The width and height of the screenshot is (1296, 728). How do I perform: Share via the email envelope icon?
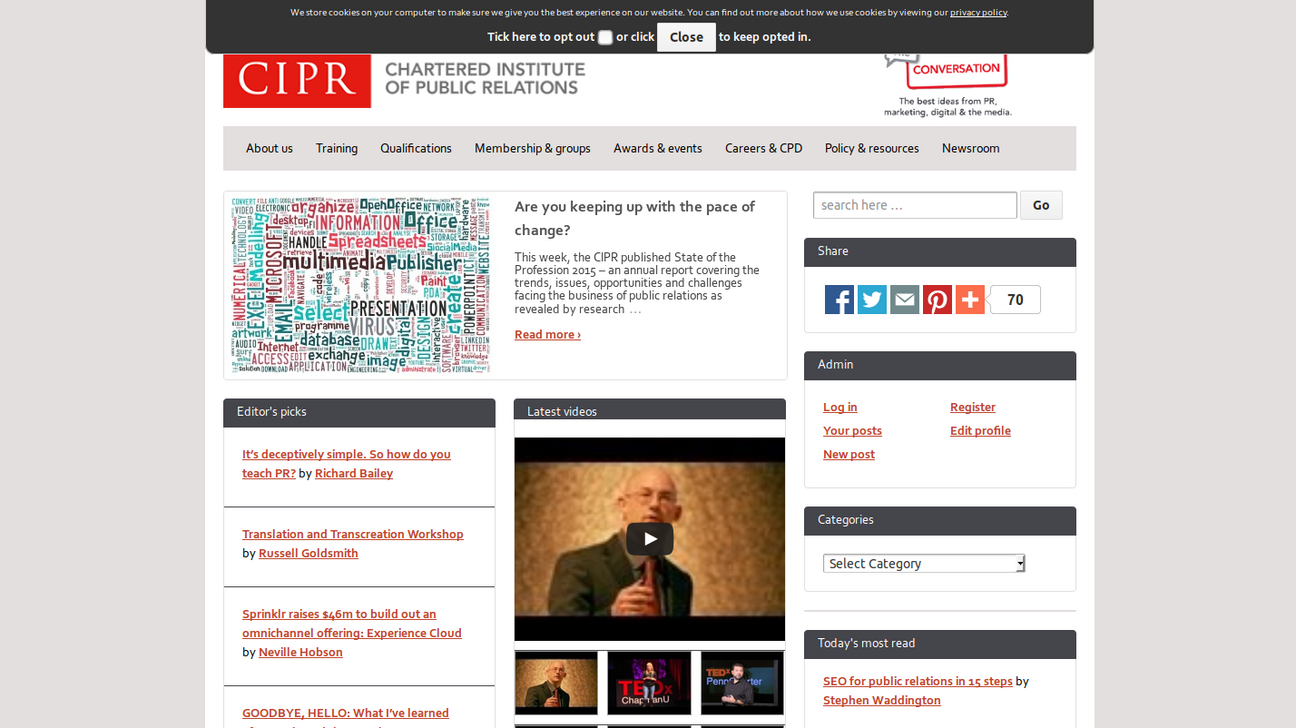(x=904, y=300)
